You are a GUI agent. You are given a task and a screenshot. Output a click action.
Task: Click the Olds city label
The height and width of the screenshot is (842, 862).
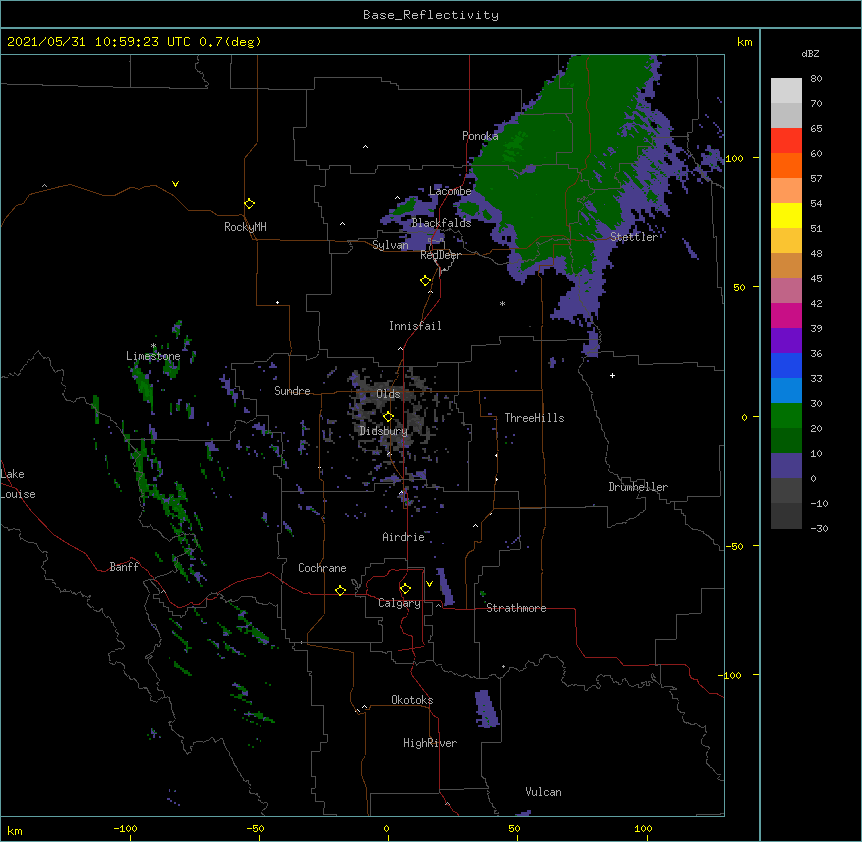pos(388,394)
